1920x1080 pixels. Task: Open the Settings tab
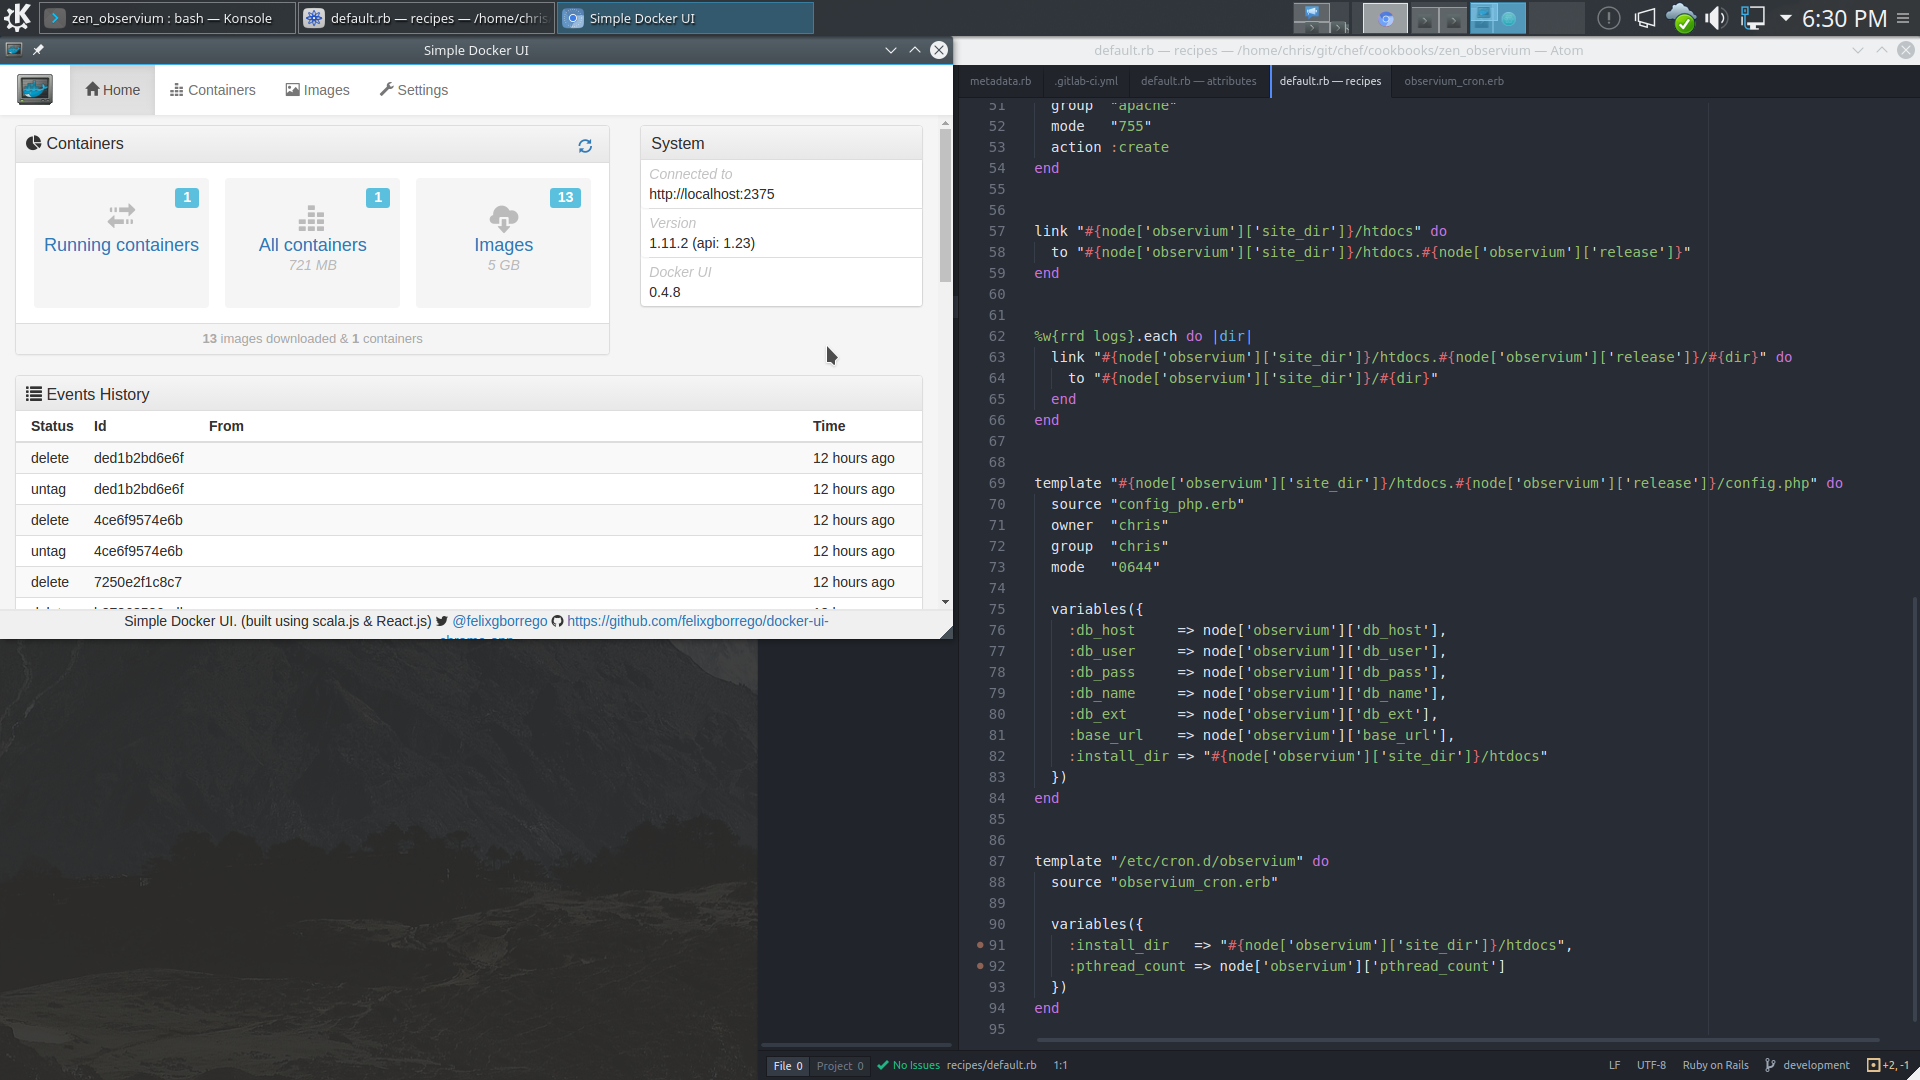413,90
